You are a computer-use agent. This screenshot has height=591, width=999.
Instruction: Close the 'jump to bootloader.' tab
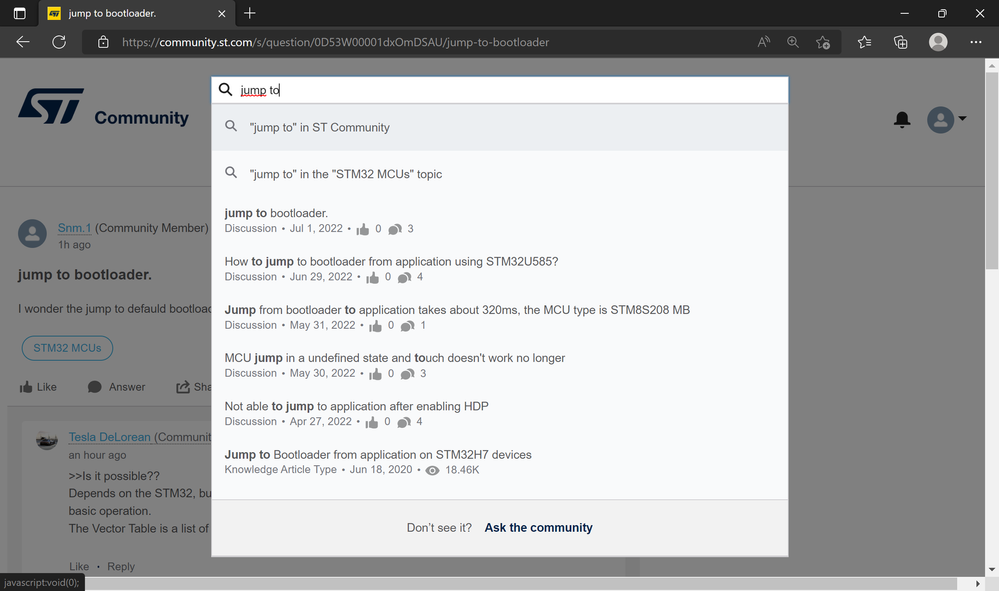coord(222,13)
